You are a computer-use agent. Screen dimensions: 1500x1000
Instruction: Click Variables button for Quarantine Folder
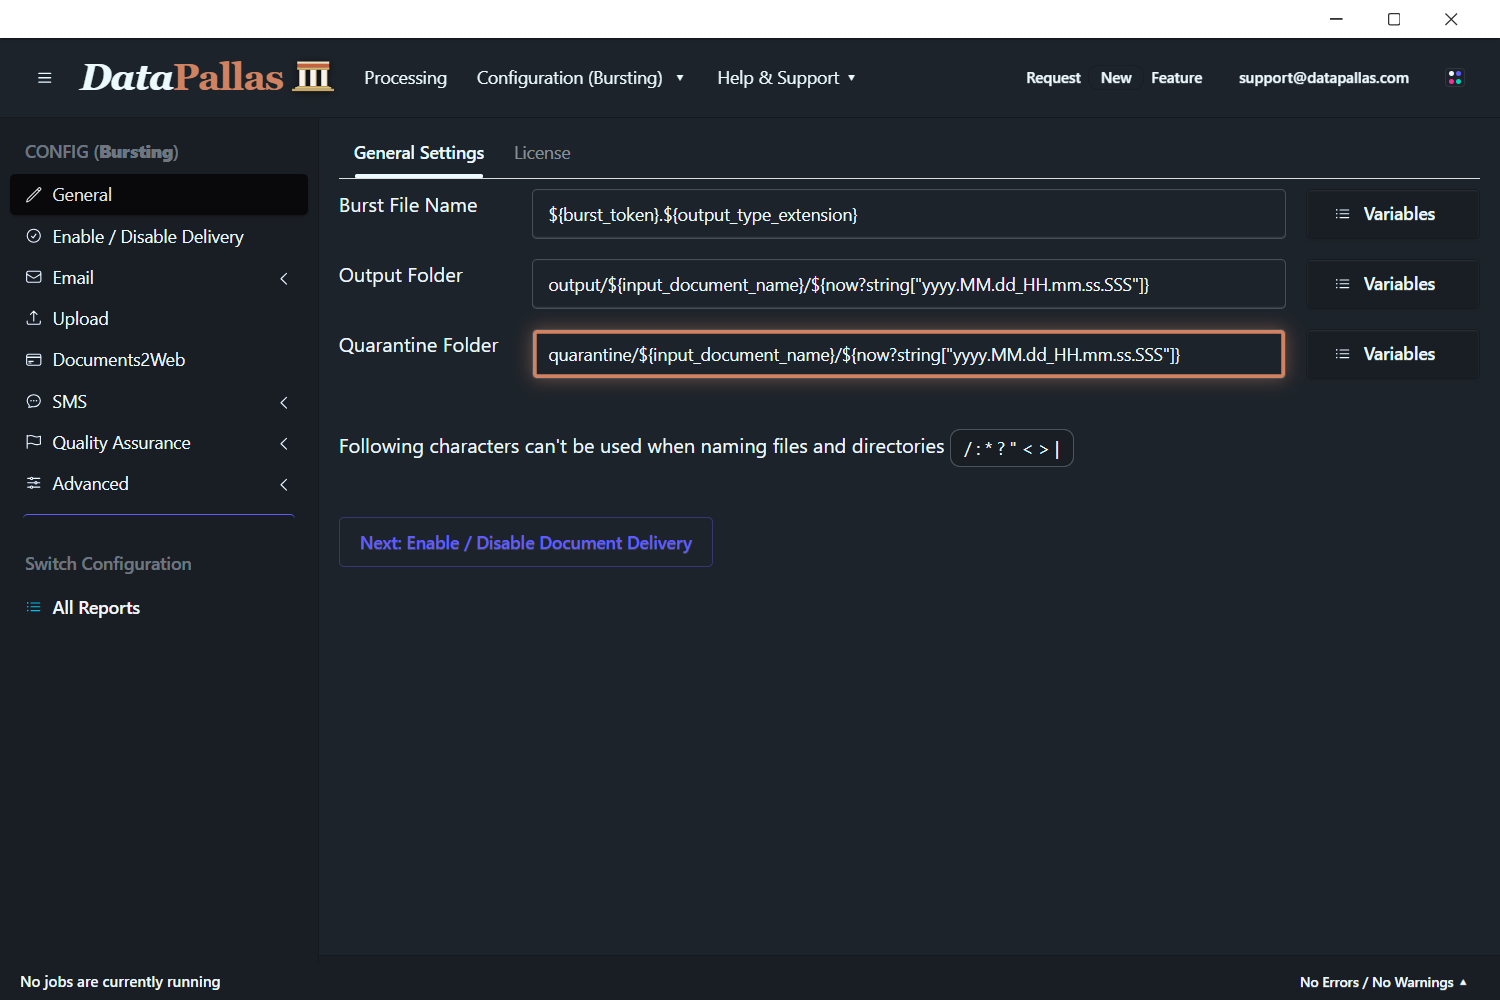click(x=1392, y=354)
